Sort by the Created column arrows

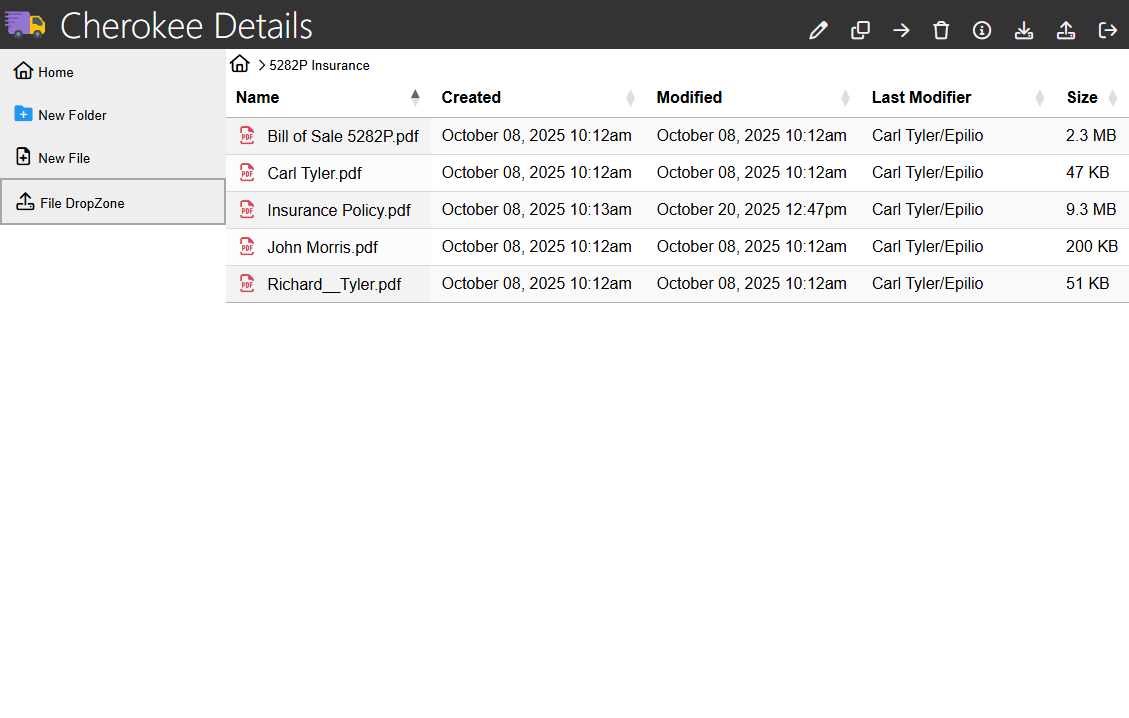pos(630,98)
